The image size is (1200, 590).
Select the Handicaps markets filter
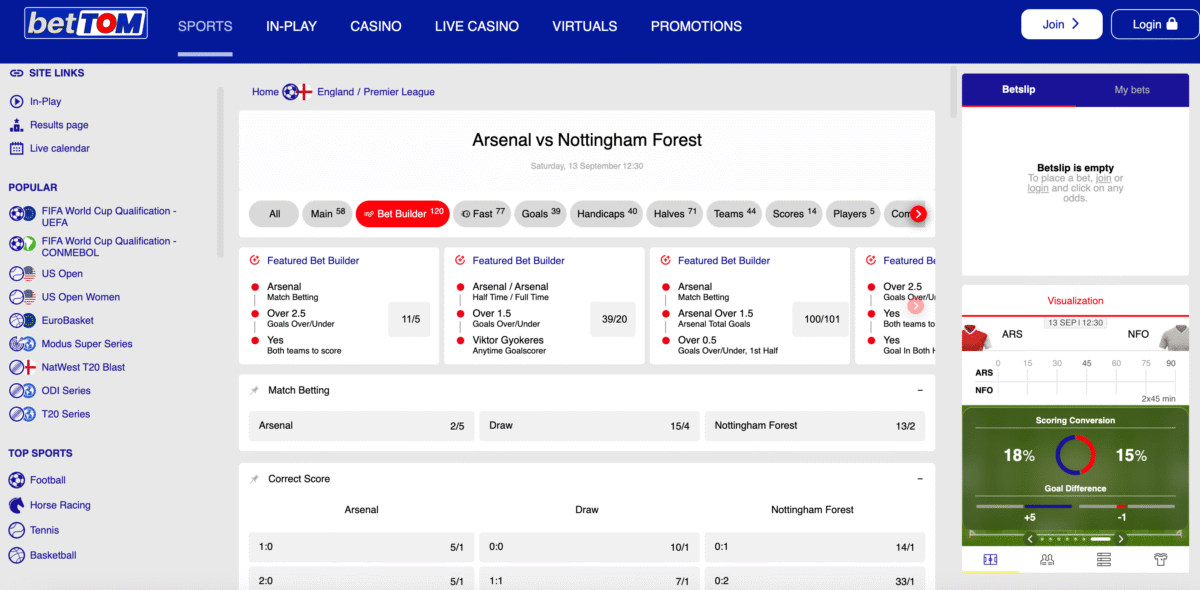(x=607, y=214)
